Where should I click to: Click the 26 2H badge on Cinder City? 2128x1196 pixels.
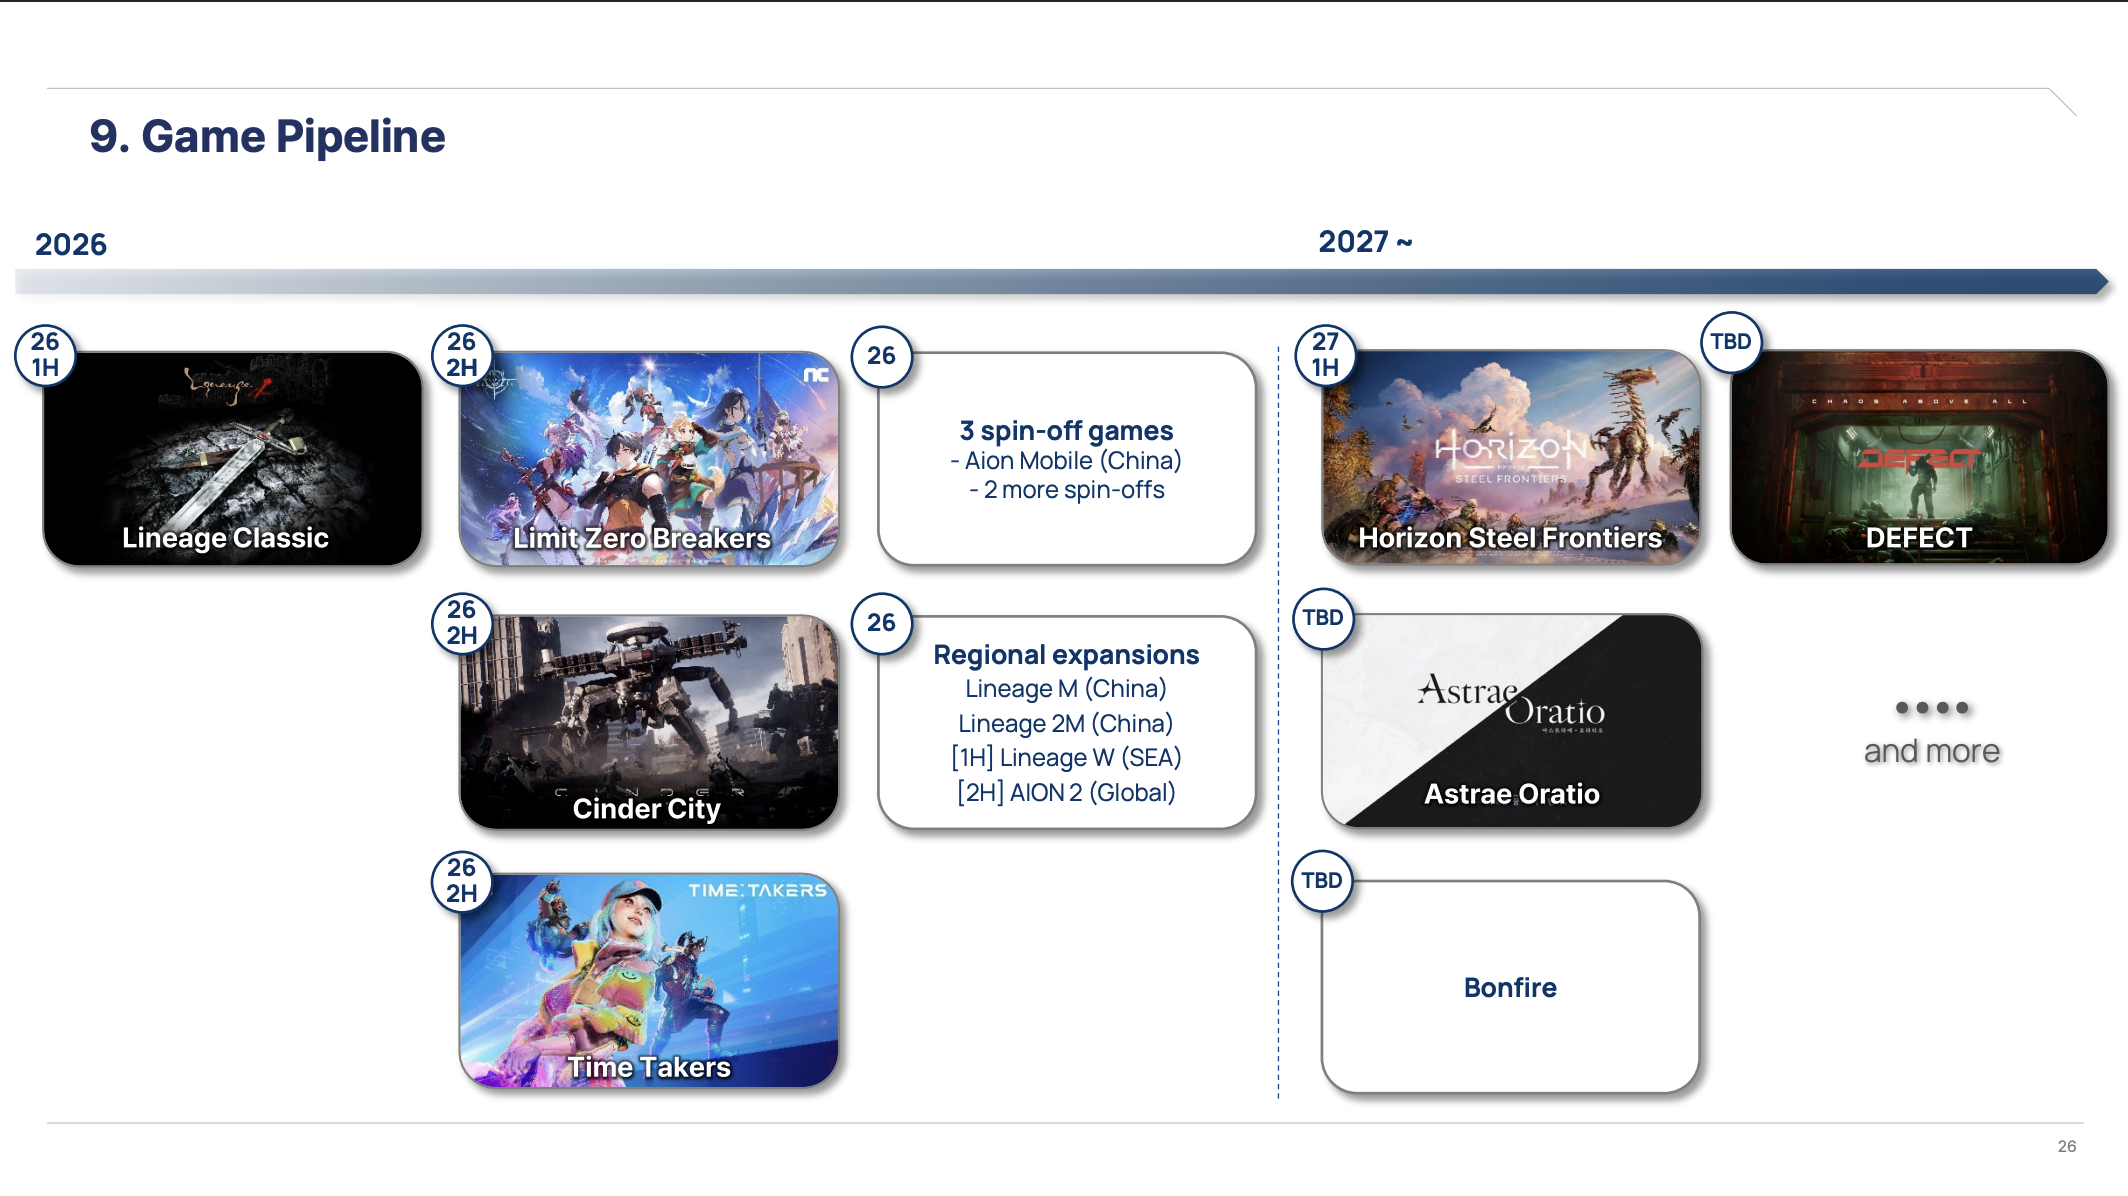[x=461, y=623]
